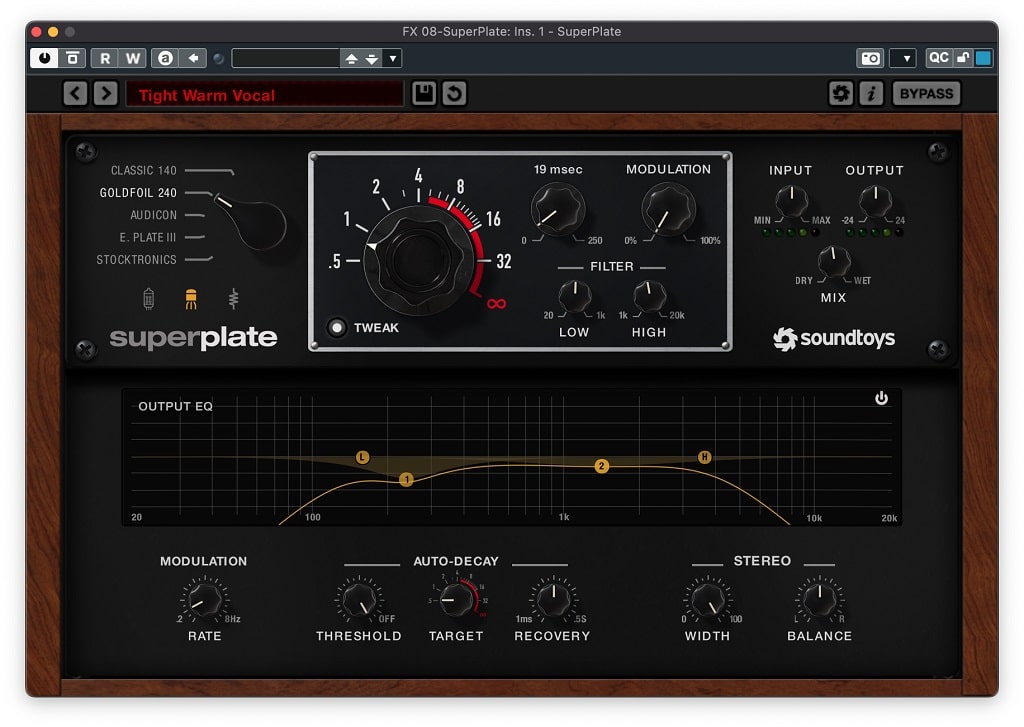1024x727 pixels.
Task: Select the GOLDFOIL 240 plate type
Action: tap(138, 193)
